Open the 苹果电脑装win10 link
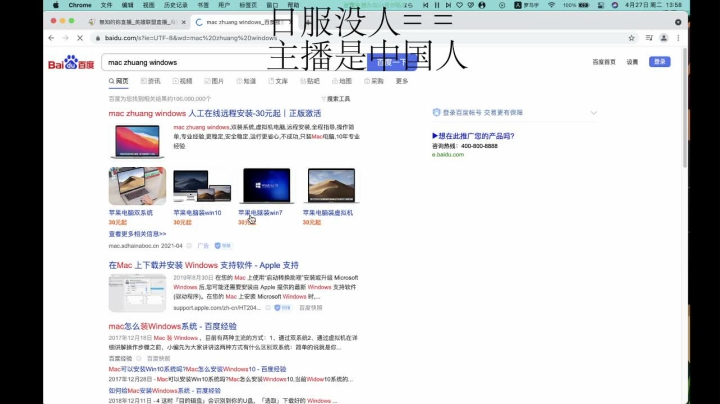Image resolution: width=720 pixels, height=404 pixels. tap(197, 213)
